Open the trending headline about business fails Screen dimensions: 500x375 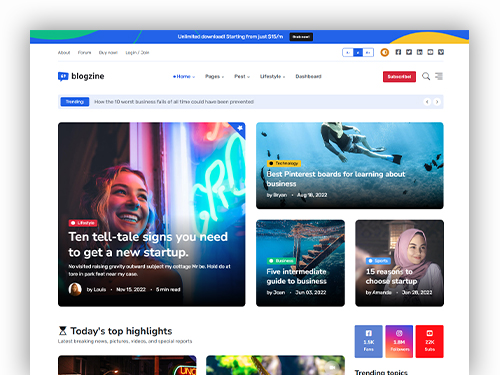pyautogui.click(x=174, y=102)
